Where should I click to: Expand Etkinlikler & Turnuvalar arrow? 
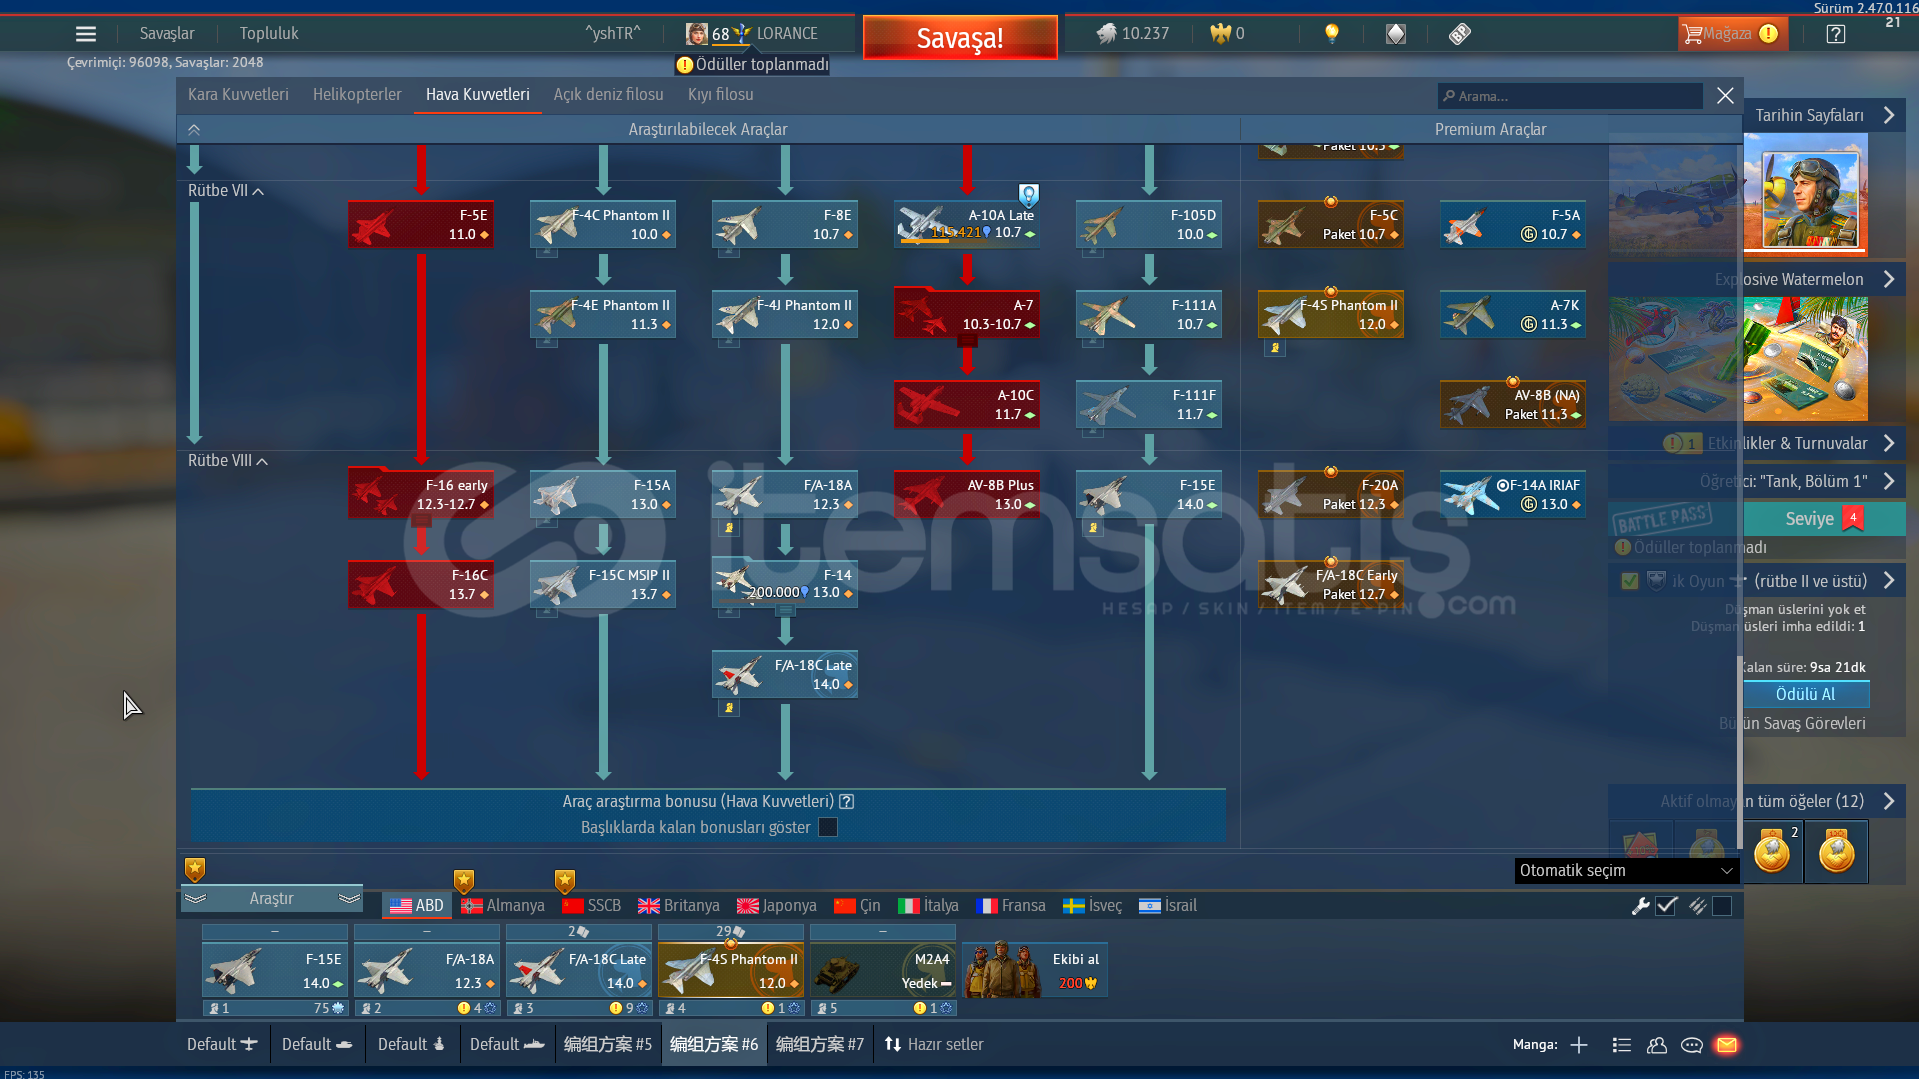[x=1889, y=443]
